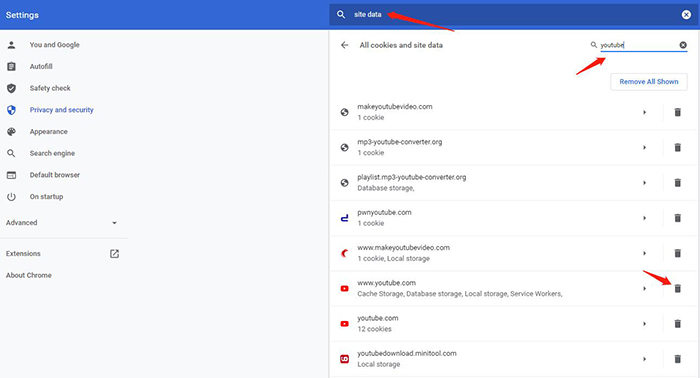Open Appearance settings
Viewport: 700px width, 378px height.
coord(49,132)
